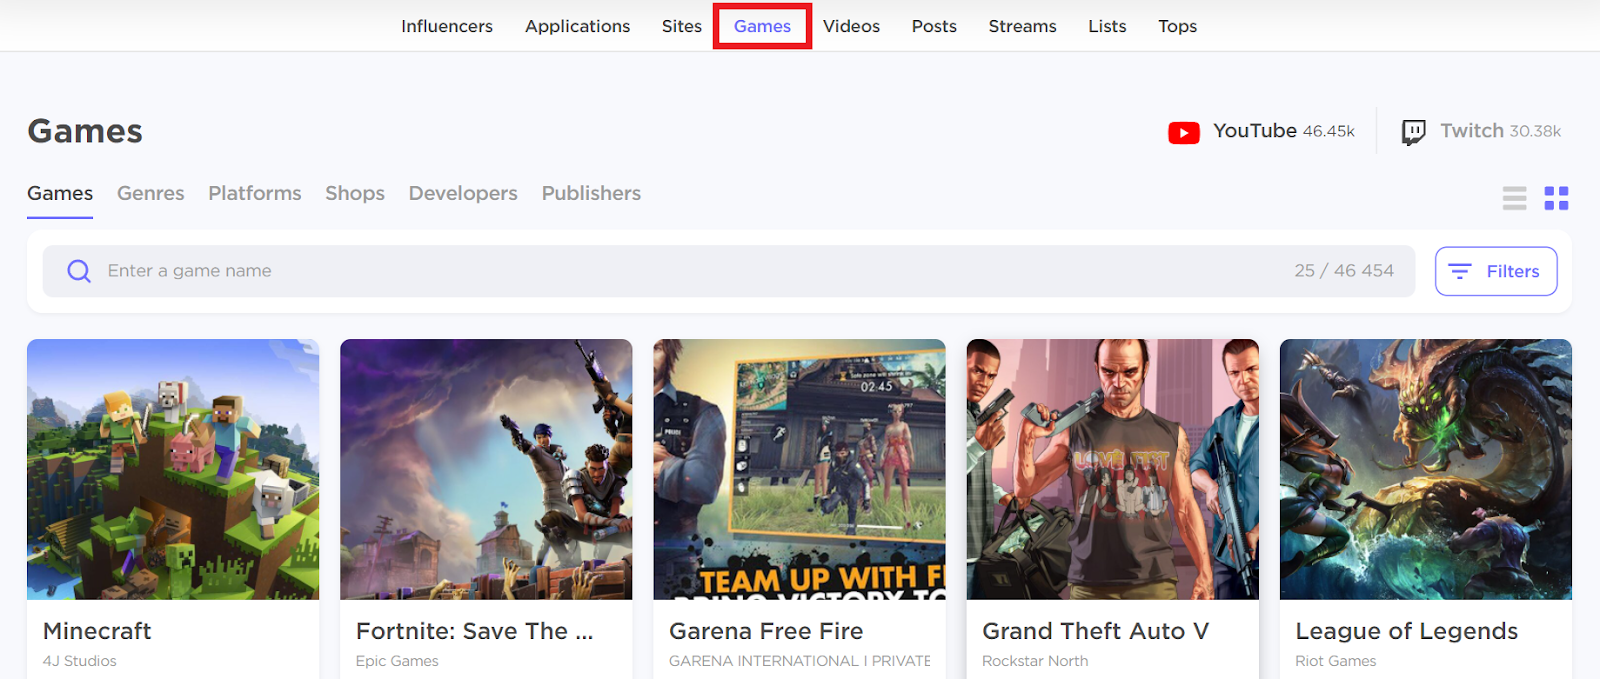Open the Minecraft cover thumbnail
This screenshot has width=1600, height=679.
(173, 469)
